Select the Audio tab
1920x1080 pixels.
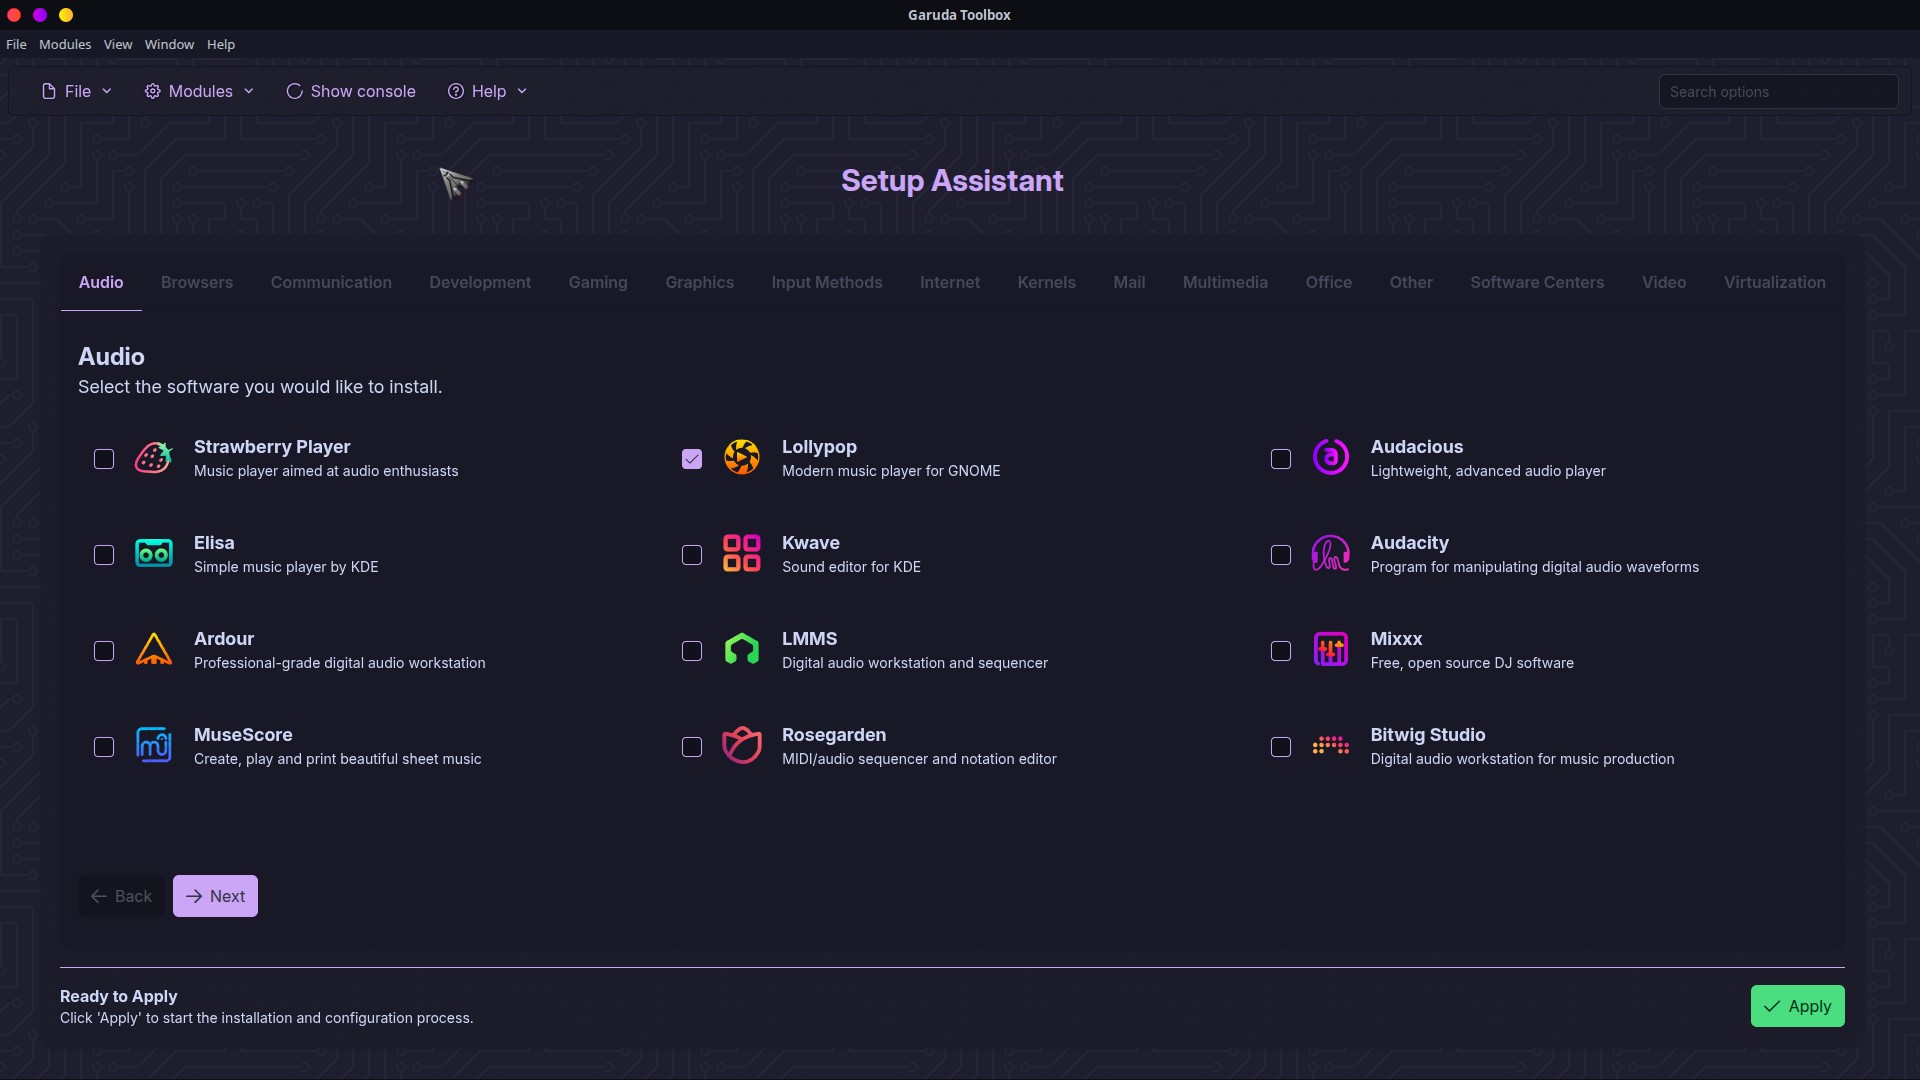pyautogui.click(x=101, y=283)
